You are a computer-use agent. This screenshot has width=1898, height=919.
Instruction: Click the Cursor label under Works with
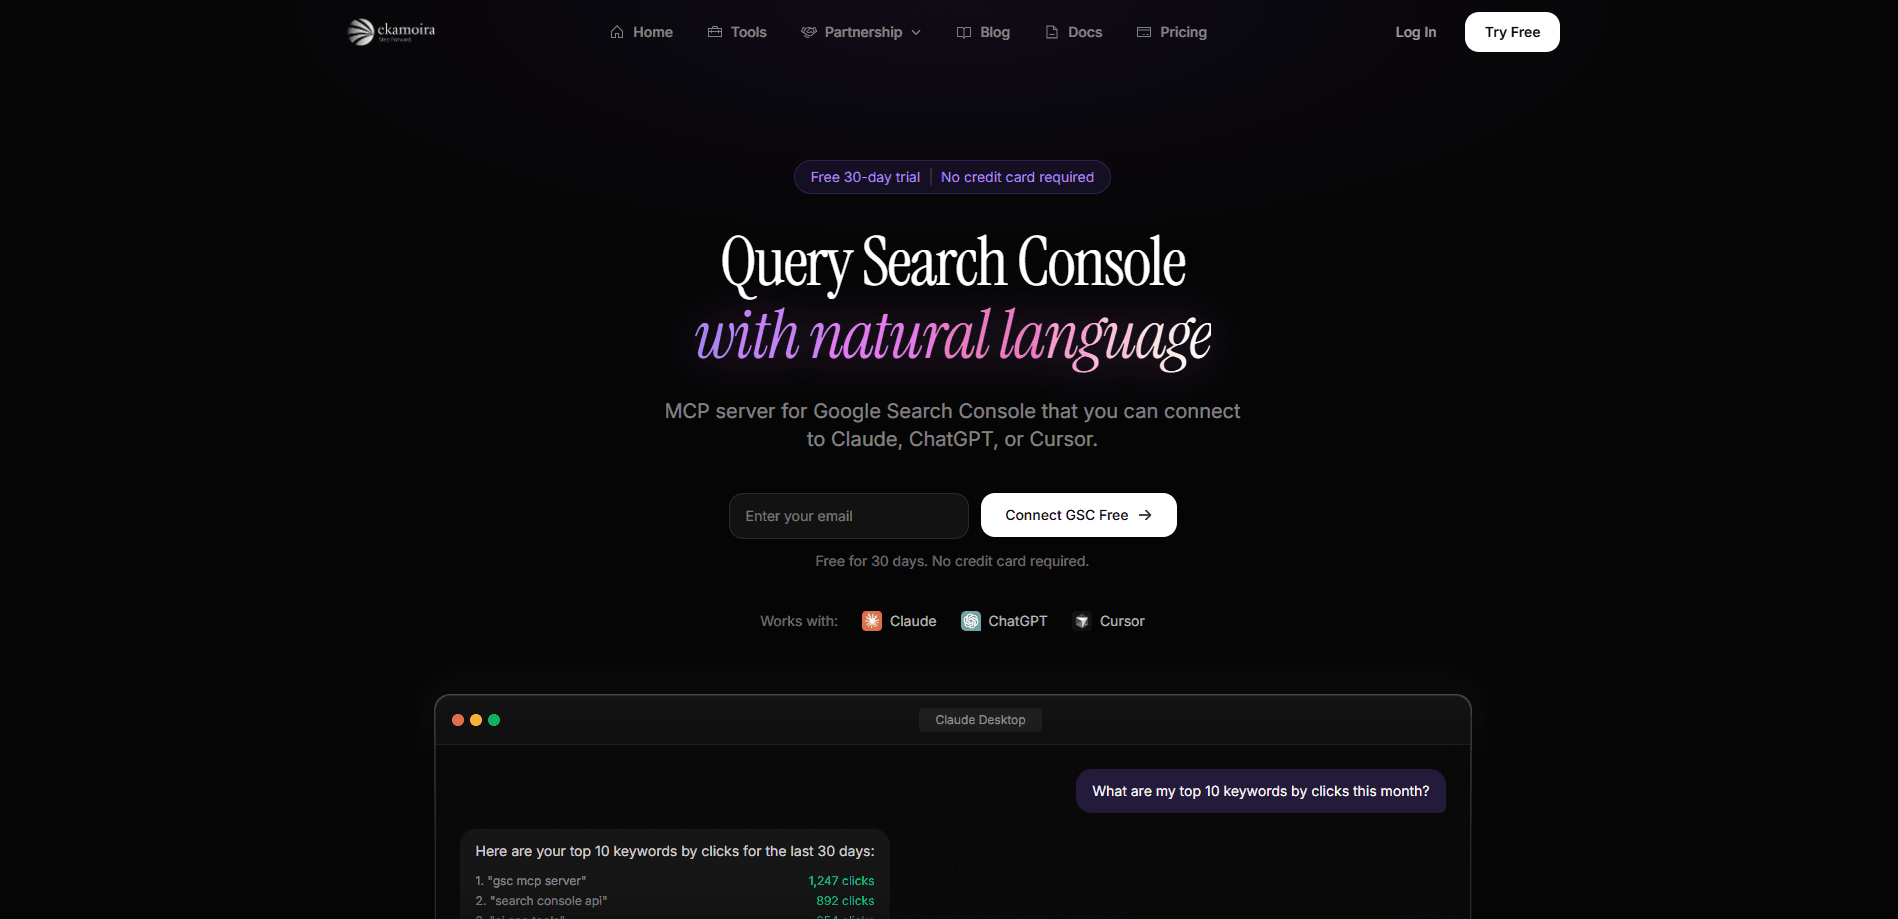click(1122, 621)
